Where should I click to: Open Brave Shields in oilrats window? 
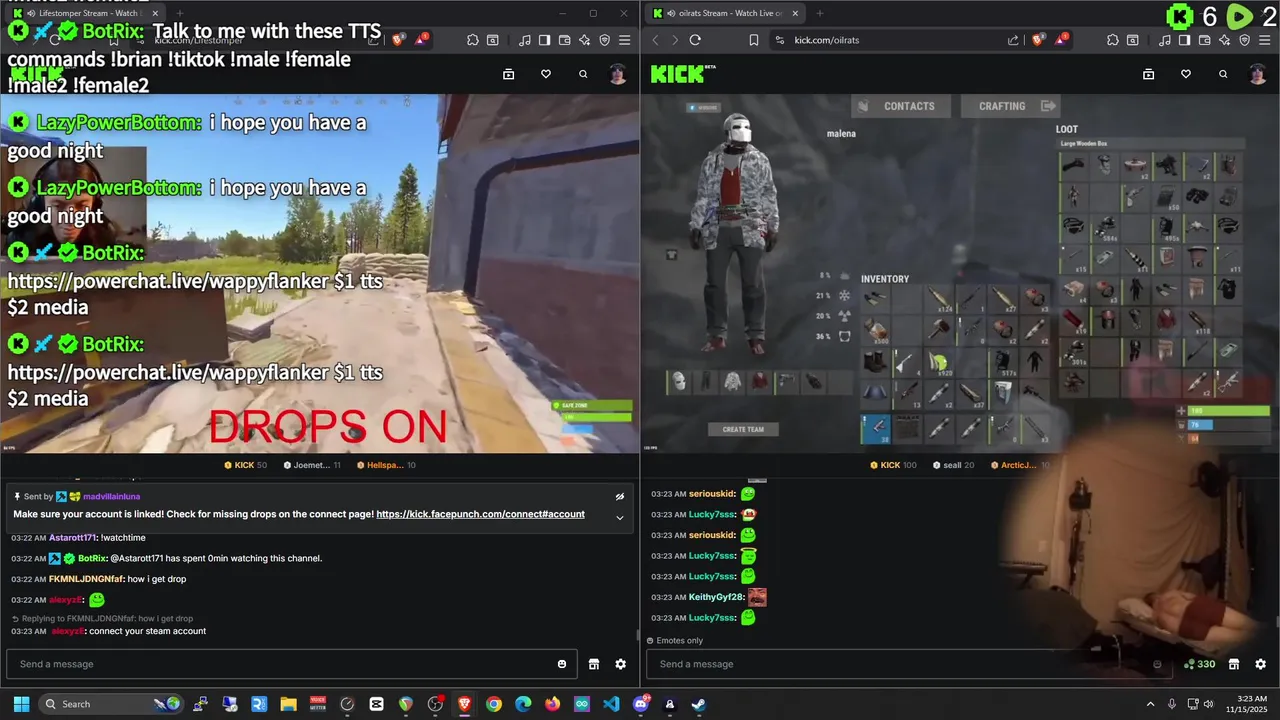tap(1037, 40)
